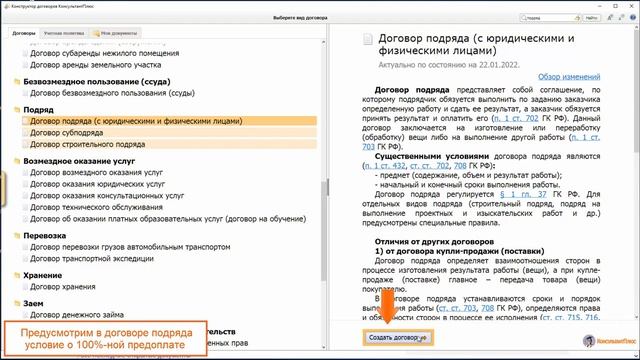The height and width of the screenshot is (360, 640).
Task: Click document icon of Договор субаренды нежилого помещения
Action: point(25,53)
